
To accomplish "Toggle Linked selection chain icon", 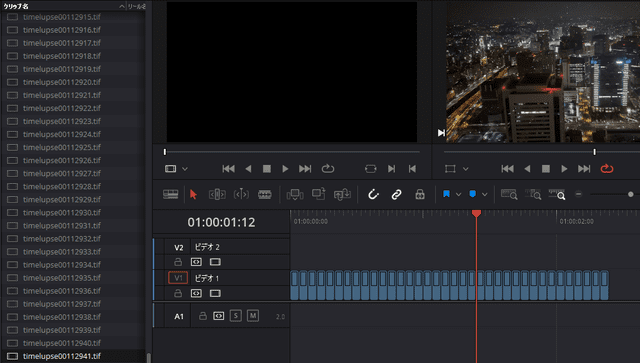I will 396,194.
